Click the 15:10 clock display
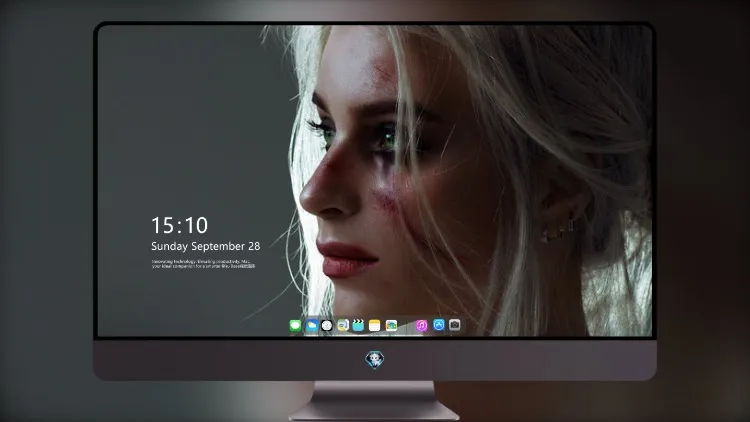750x422 pixels. pyautogui.click(x=179, y=225)
